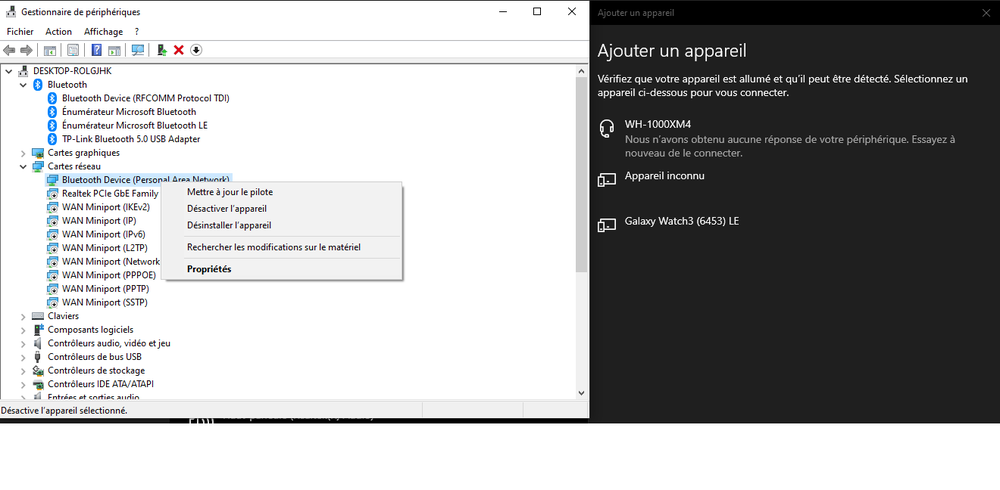Choose Désactiver l'appareil from context menu
This screenshot has height=490, width=1000.
tap(228, 208)
